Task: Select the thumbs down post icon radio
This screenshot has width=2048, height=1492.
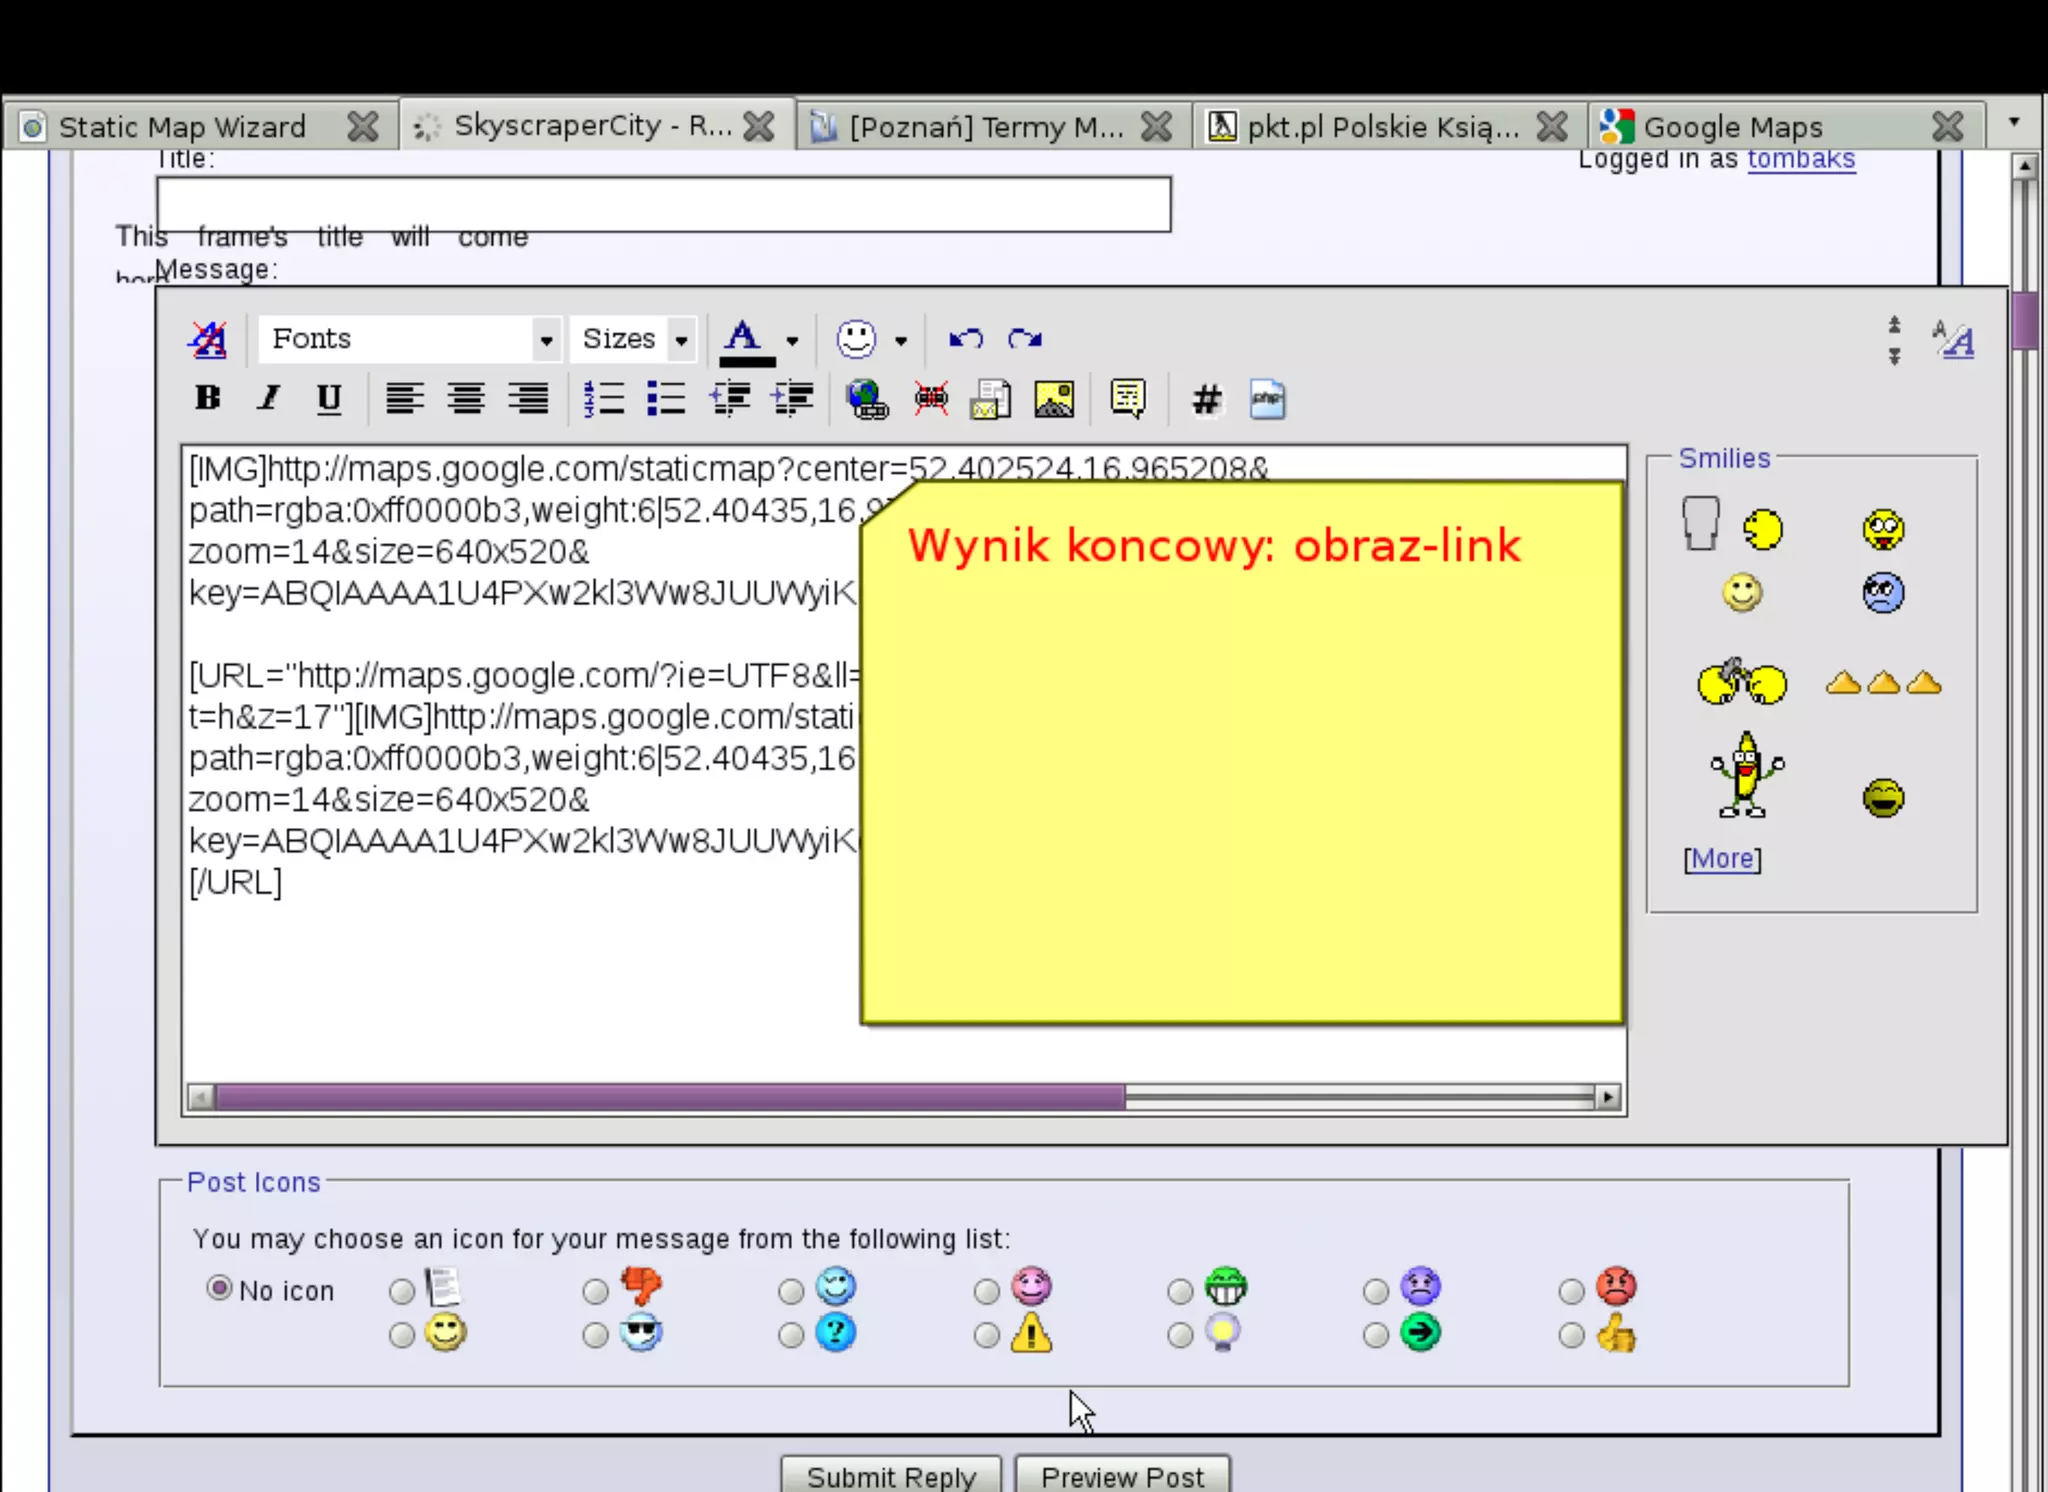Action: (x=596, y=1291)
